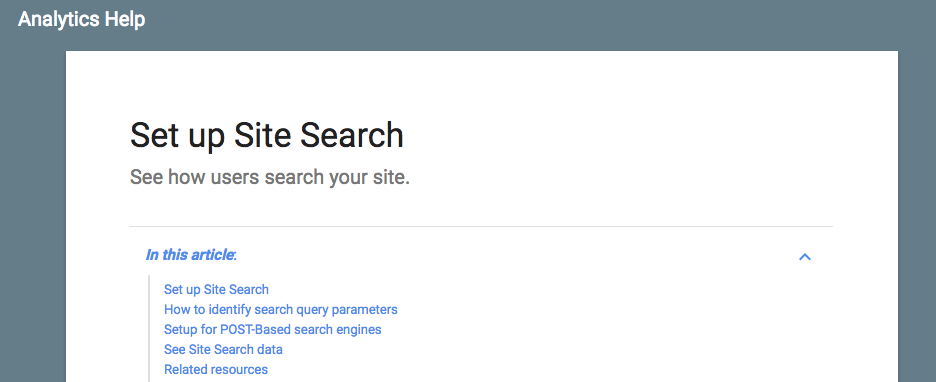Viewport: 936px width, 382px height.
Task: Click empty row space between In this article and chevron
Action: [513, 256]
